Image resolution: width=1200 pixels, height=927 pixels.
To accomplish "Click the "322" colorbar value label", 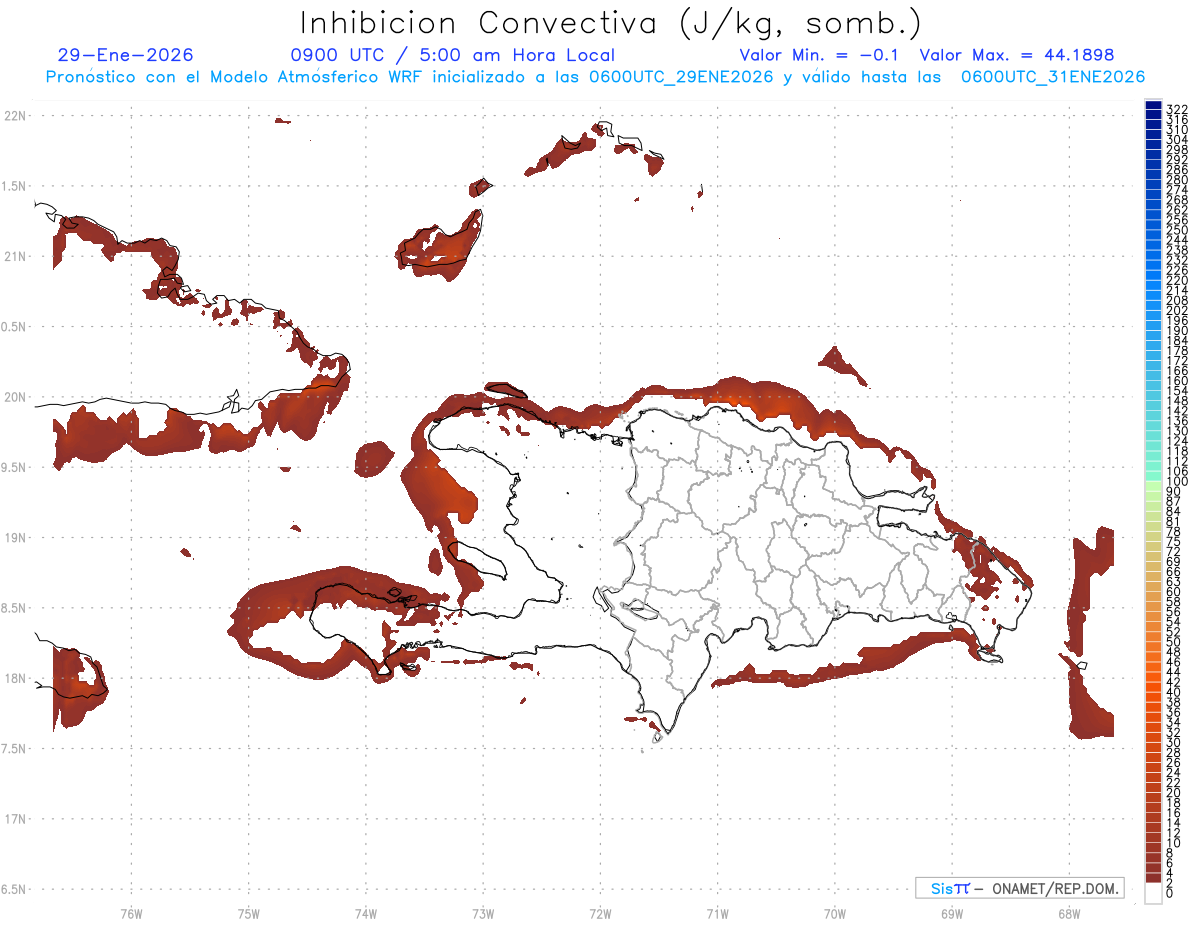I will point(1177,108).
